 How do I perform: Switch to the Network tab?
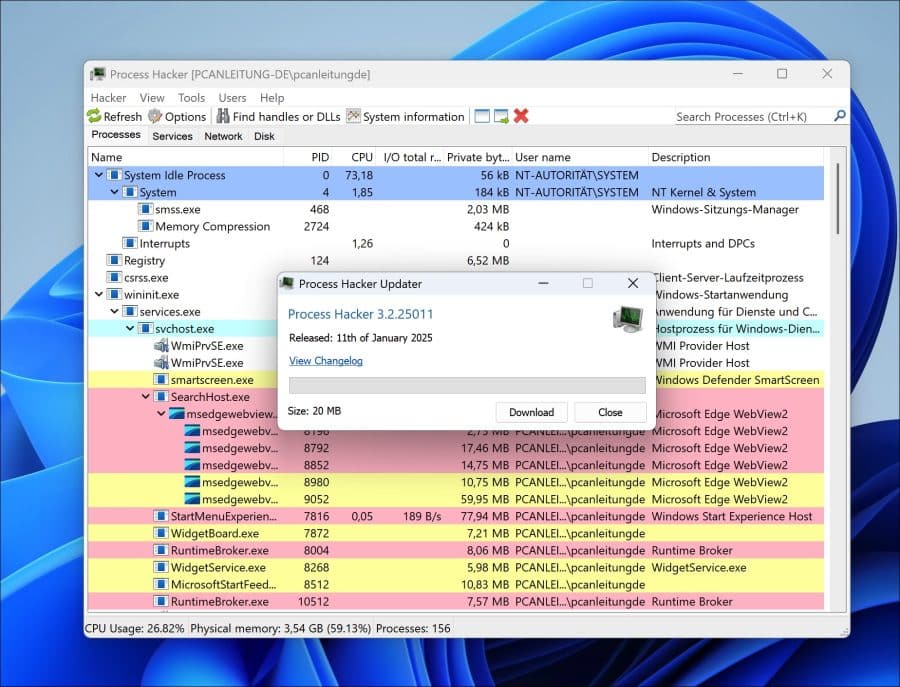coord(223,136)
